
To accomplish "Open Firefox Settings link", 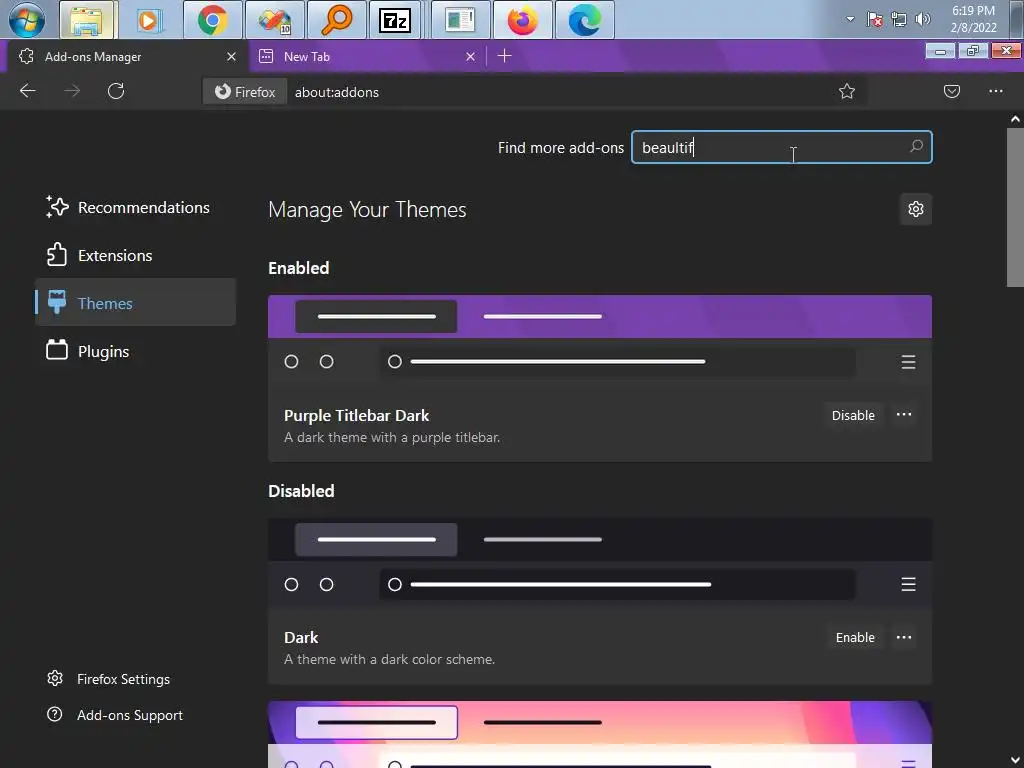I will pos(108,679).
